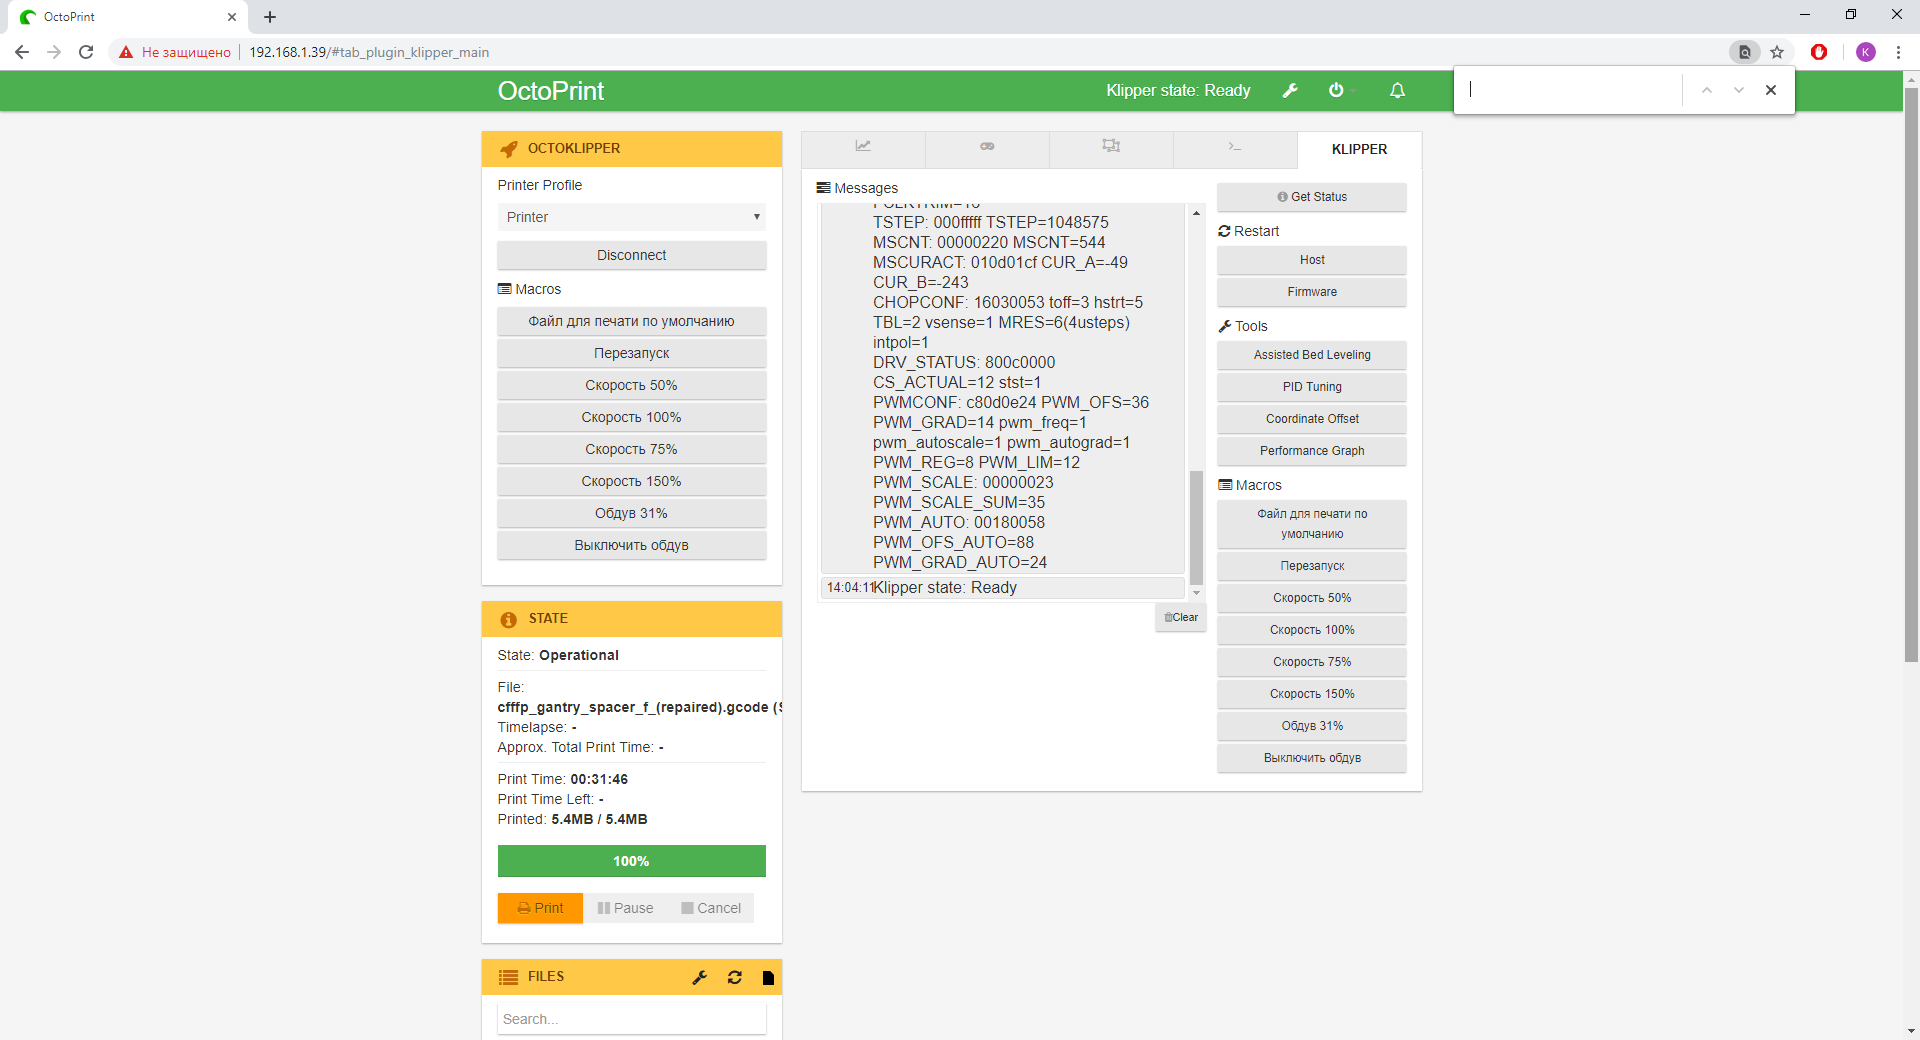
Task: Switch to the Temperature graph tab
Action: [863, 147]
